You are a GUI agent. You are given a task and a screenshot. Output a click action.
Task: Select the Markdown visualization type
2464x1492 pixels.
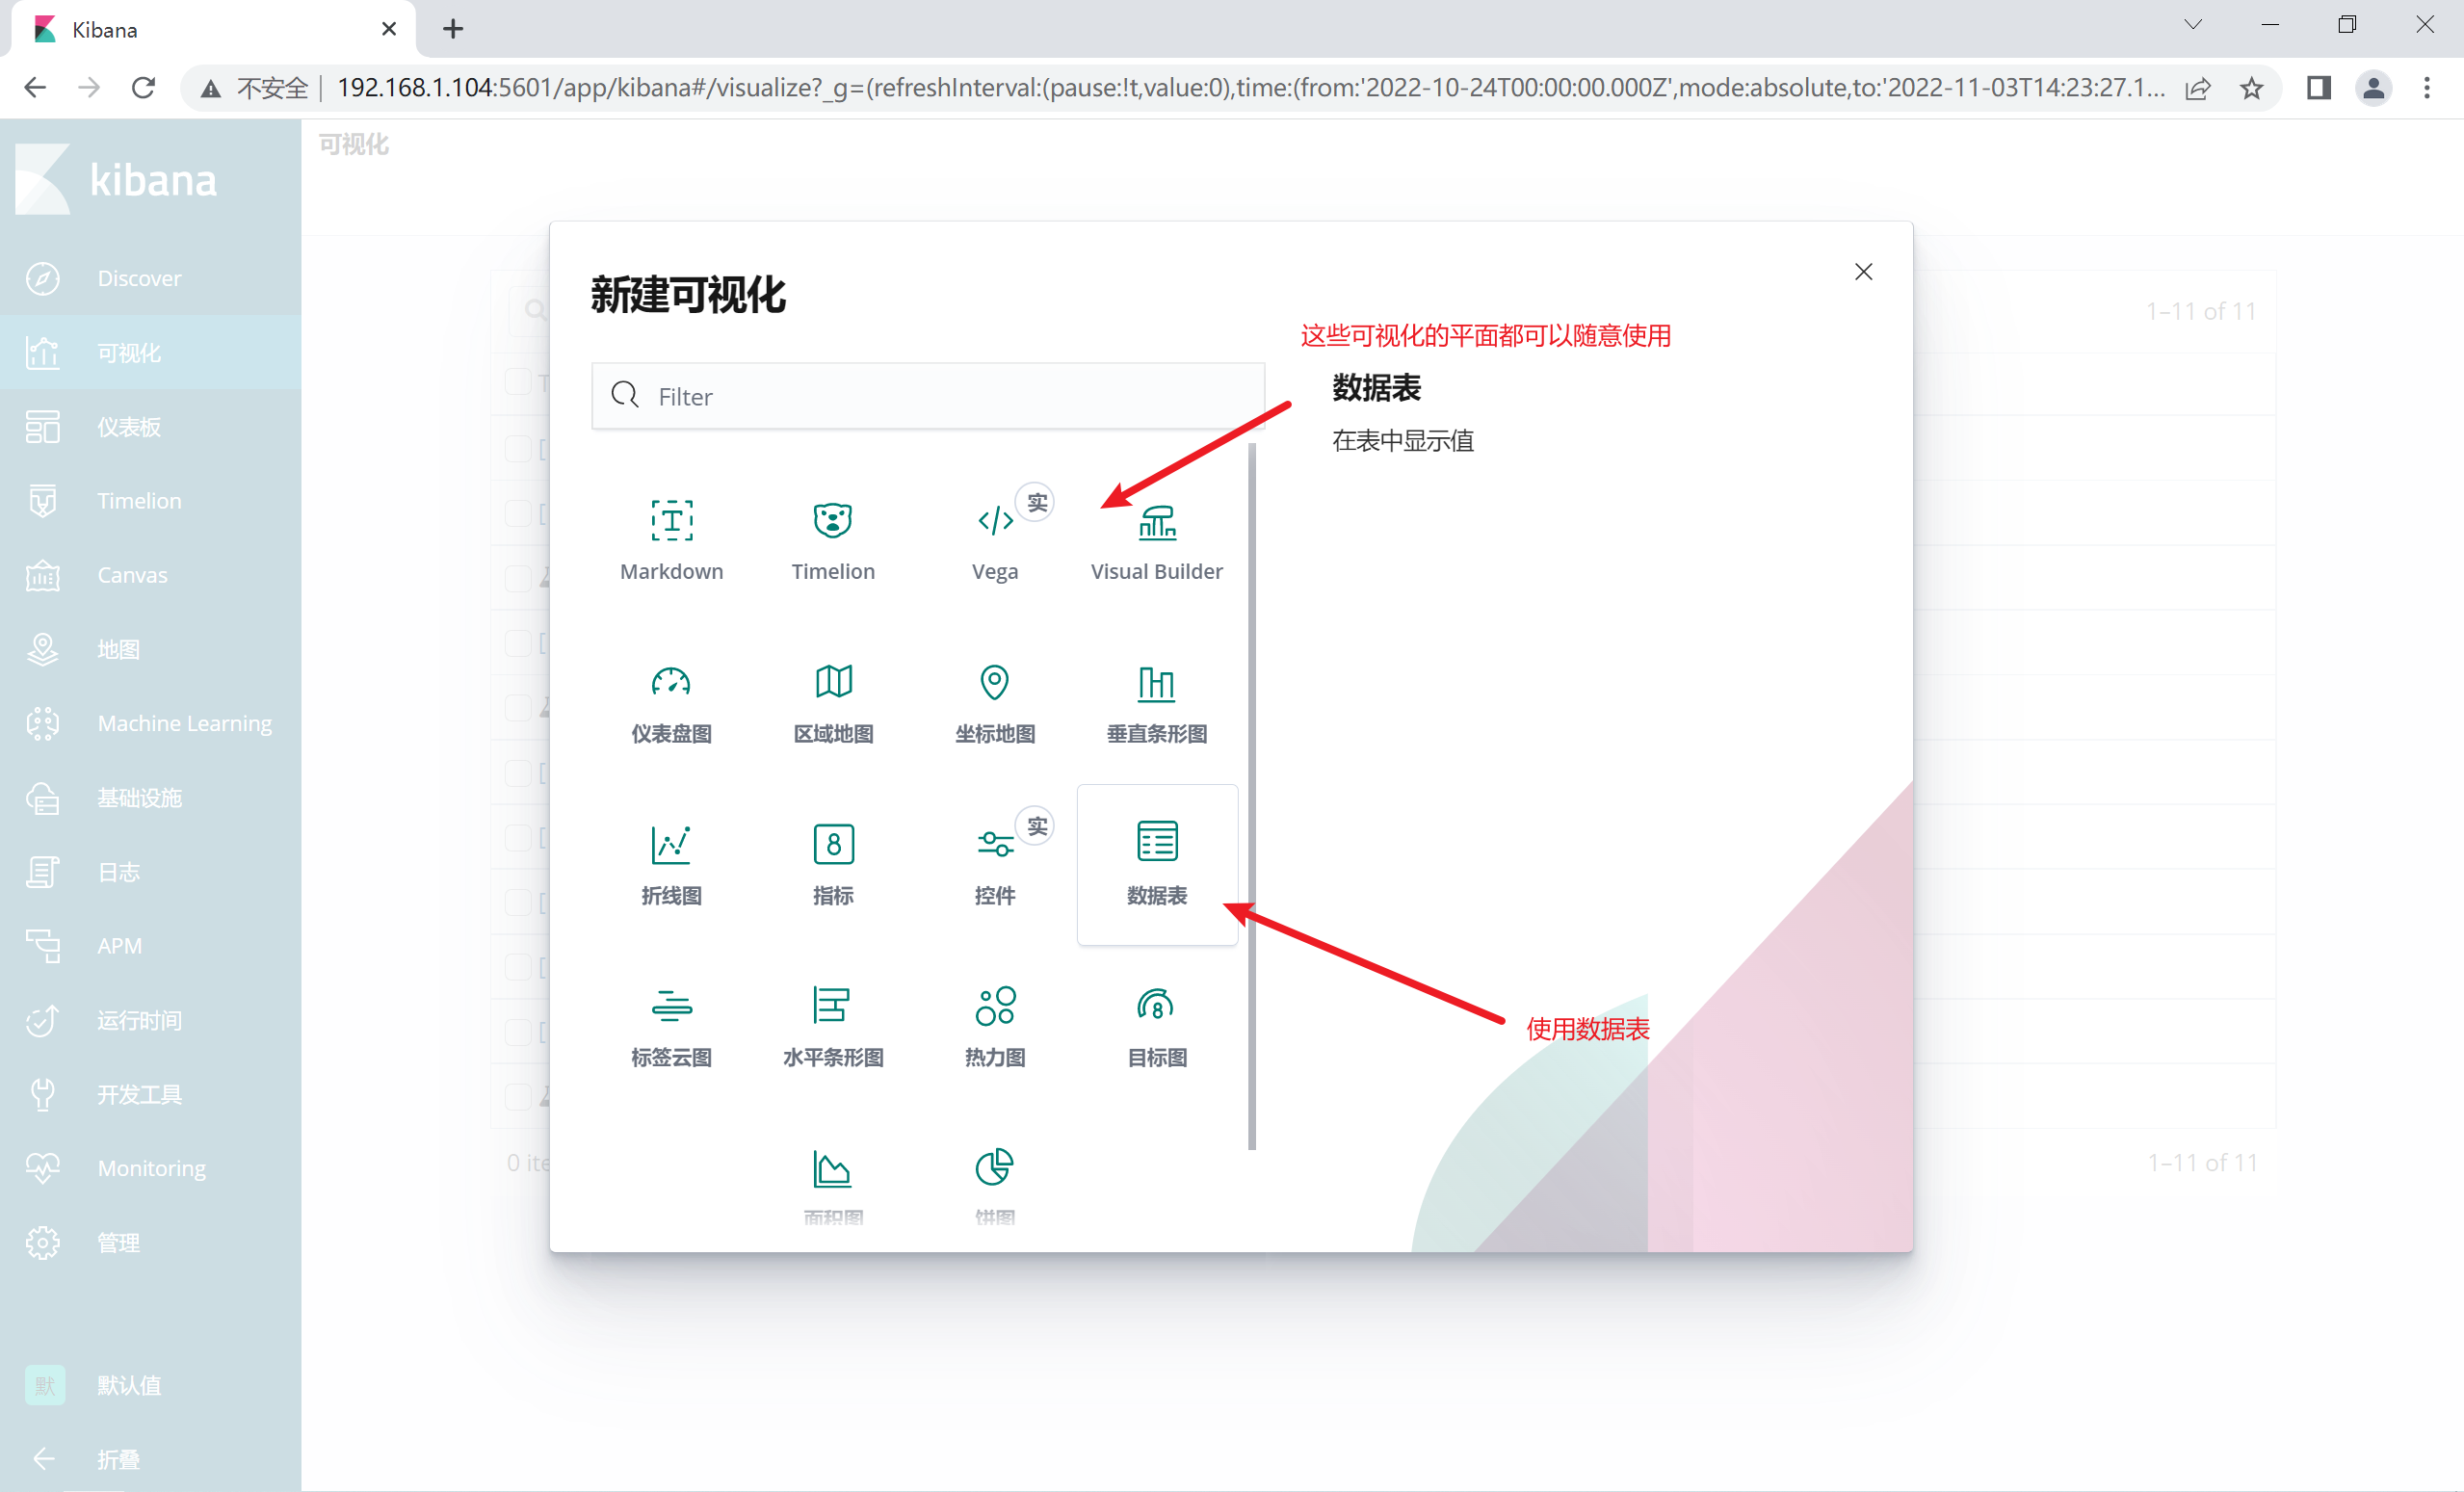point(671,541)
